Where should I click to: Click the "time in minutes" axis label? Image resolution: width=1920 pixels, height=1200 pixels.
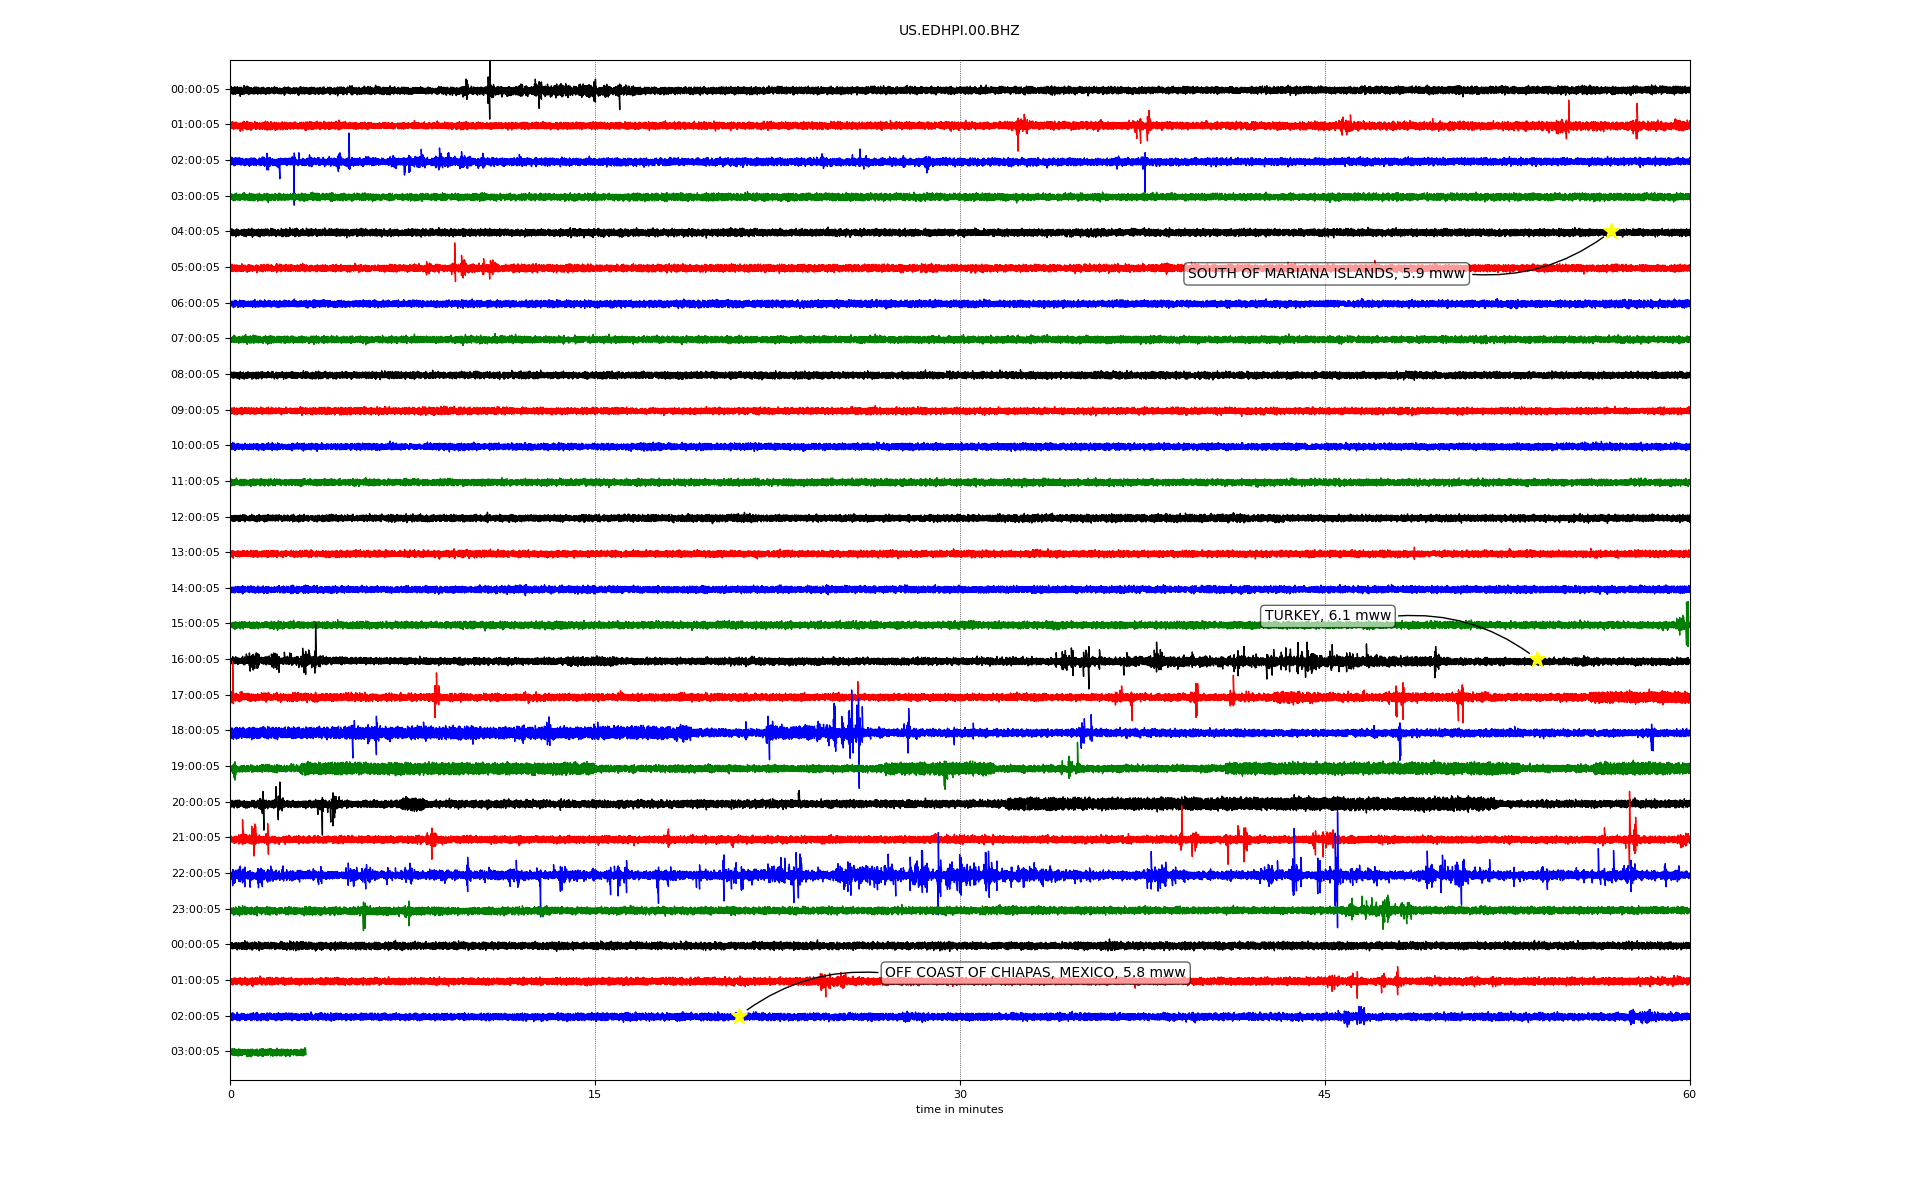tap(959, 1110)
